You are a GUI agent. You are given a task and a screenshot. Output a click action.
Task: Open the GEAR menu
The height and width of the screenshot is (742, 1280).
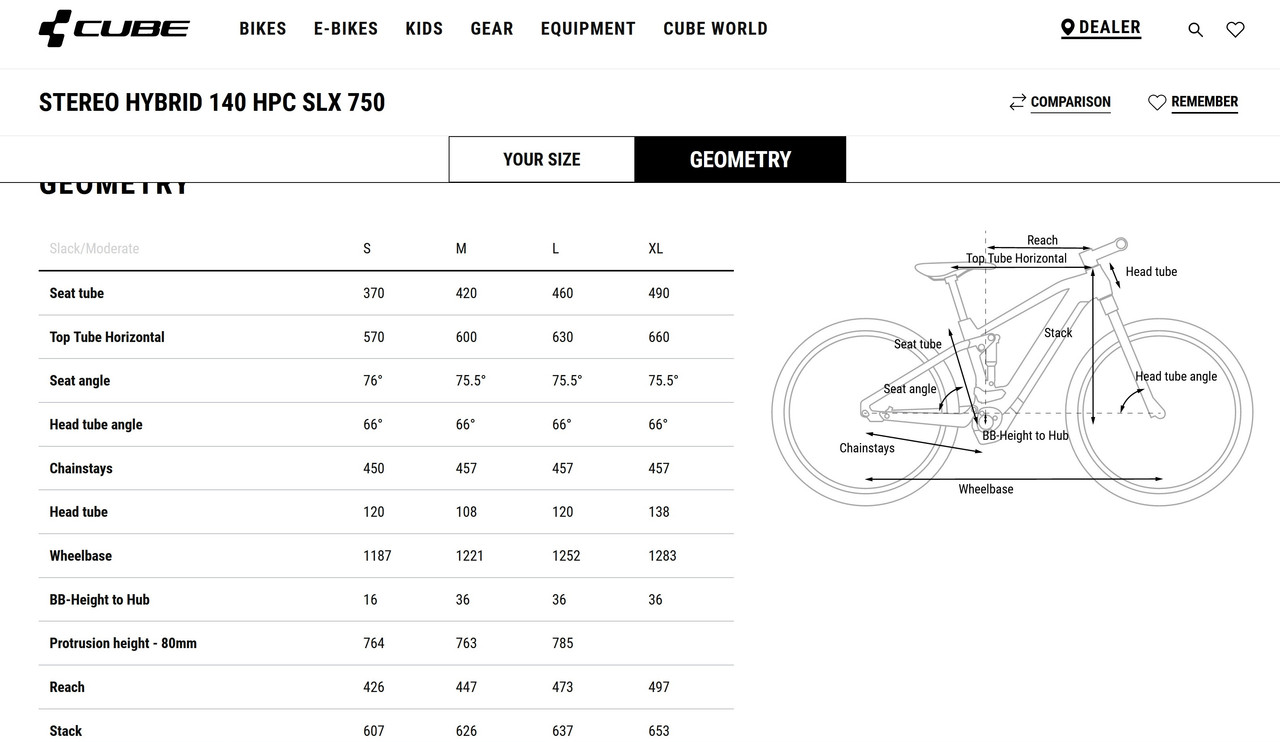(x=492, y=29)
